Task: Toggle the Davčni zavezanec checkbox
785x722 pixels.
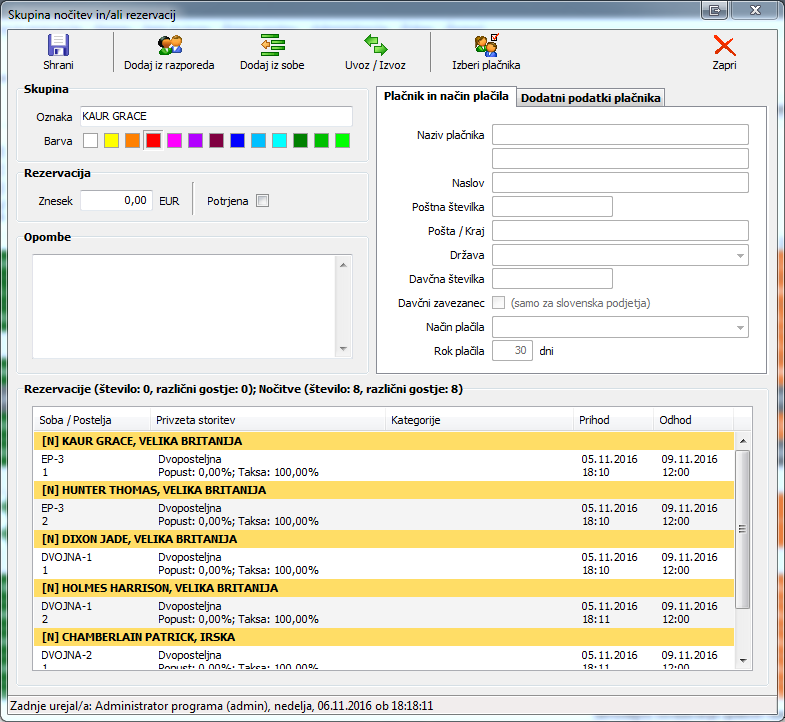Action: 499,303
